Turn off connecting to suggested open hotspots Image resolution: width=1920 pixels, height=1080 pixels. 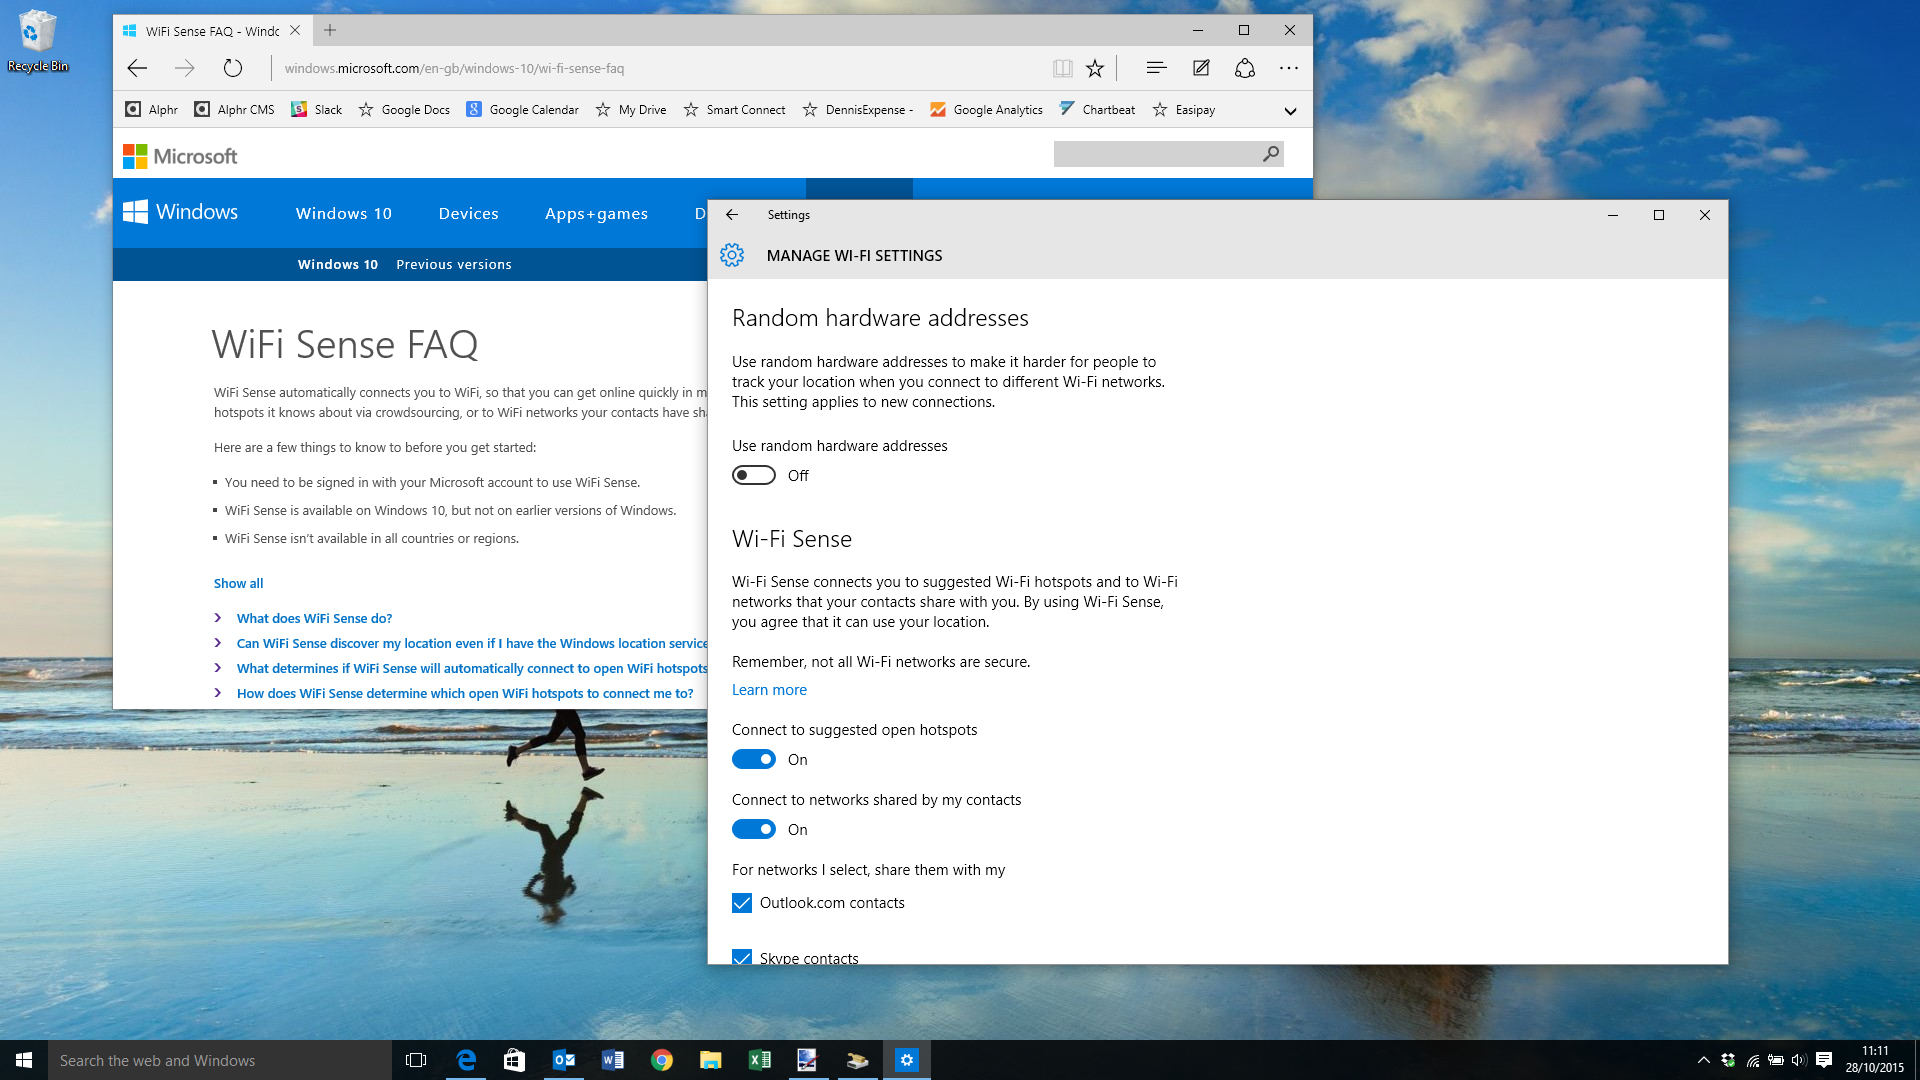(x=753, y=759)
